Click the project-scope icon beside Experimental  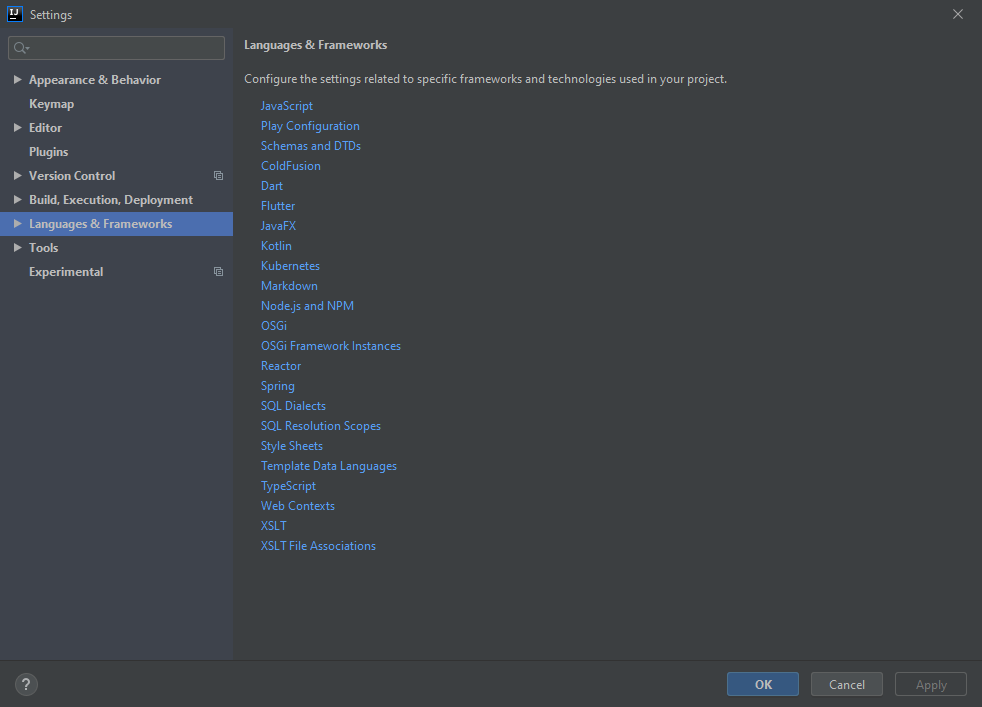pyautogui.click(x=218, y=271)
